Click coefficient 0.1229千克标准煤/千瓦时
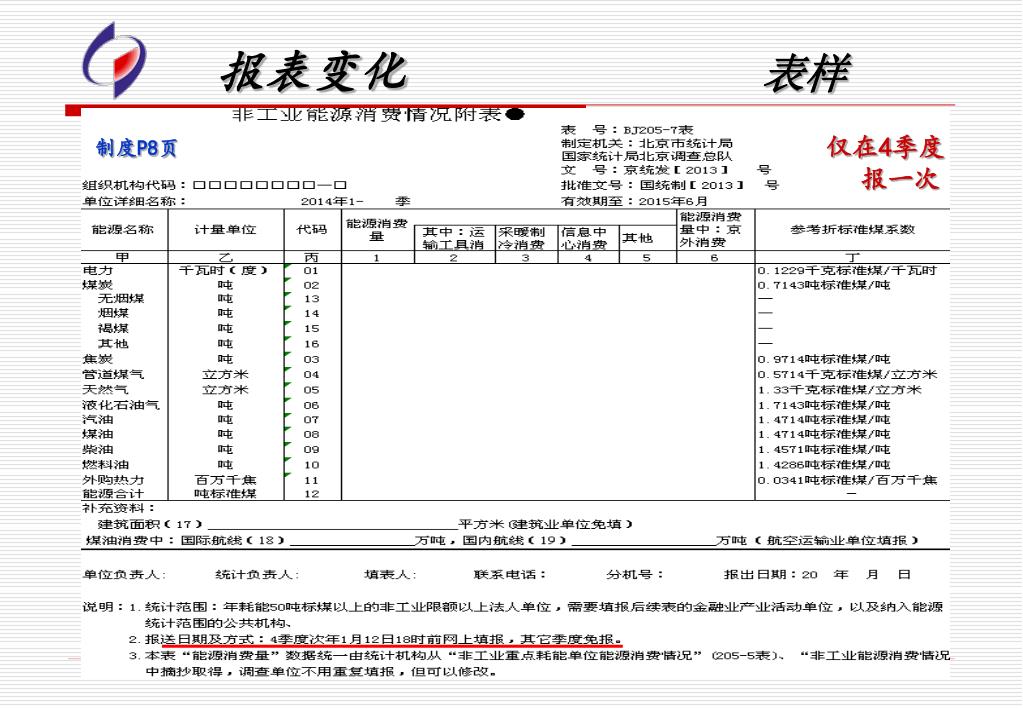The width and height of the screenshot is (1023, 708). [x=847, y=270]
